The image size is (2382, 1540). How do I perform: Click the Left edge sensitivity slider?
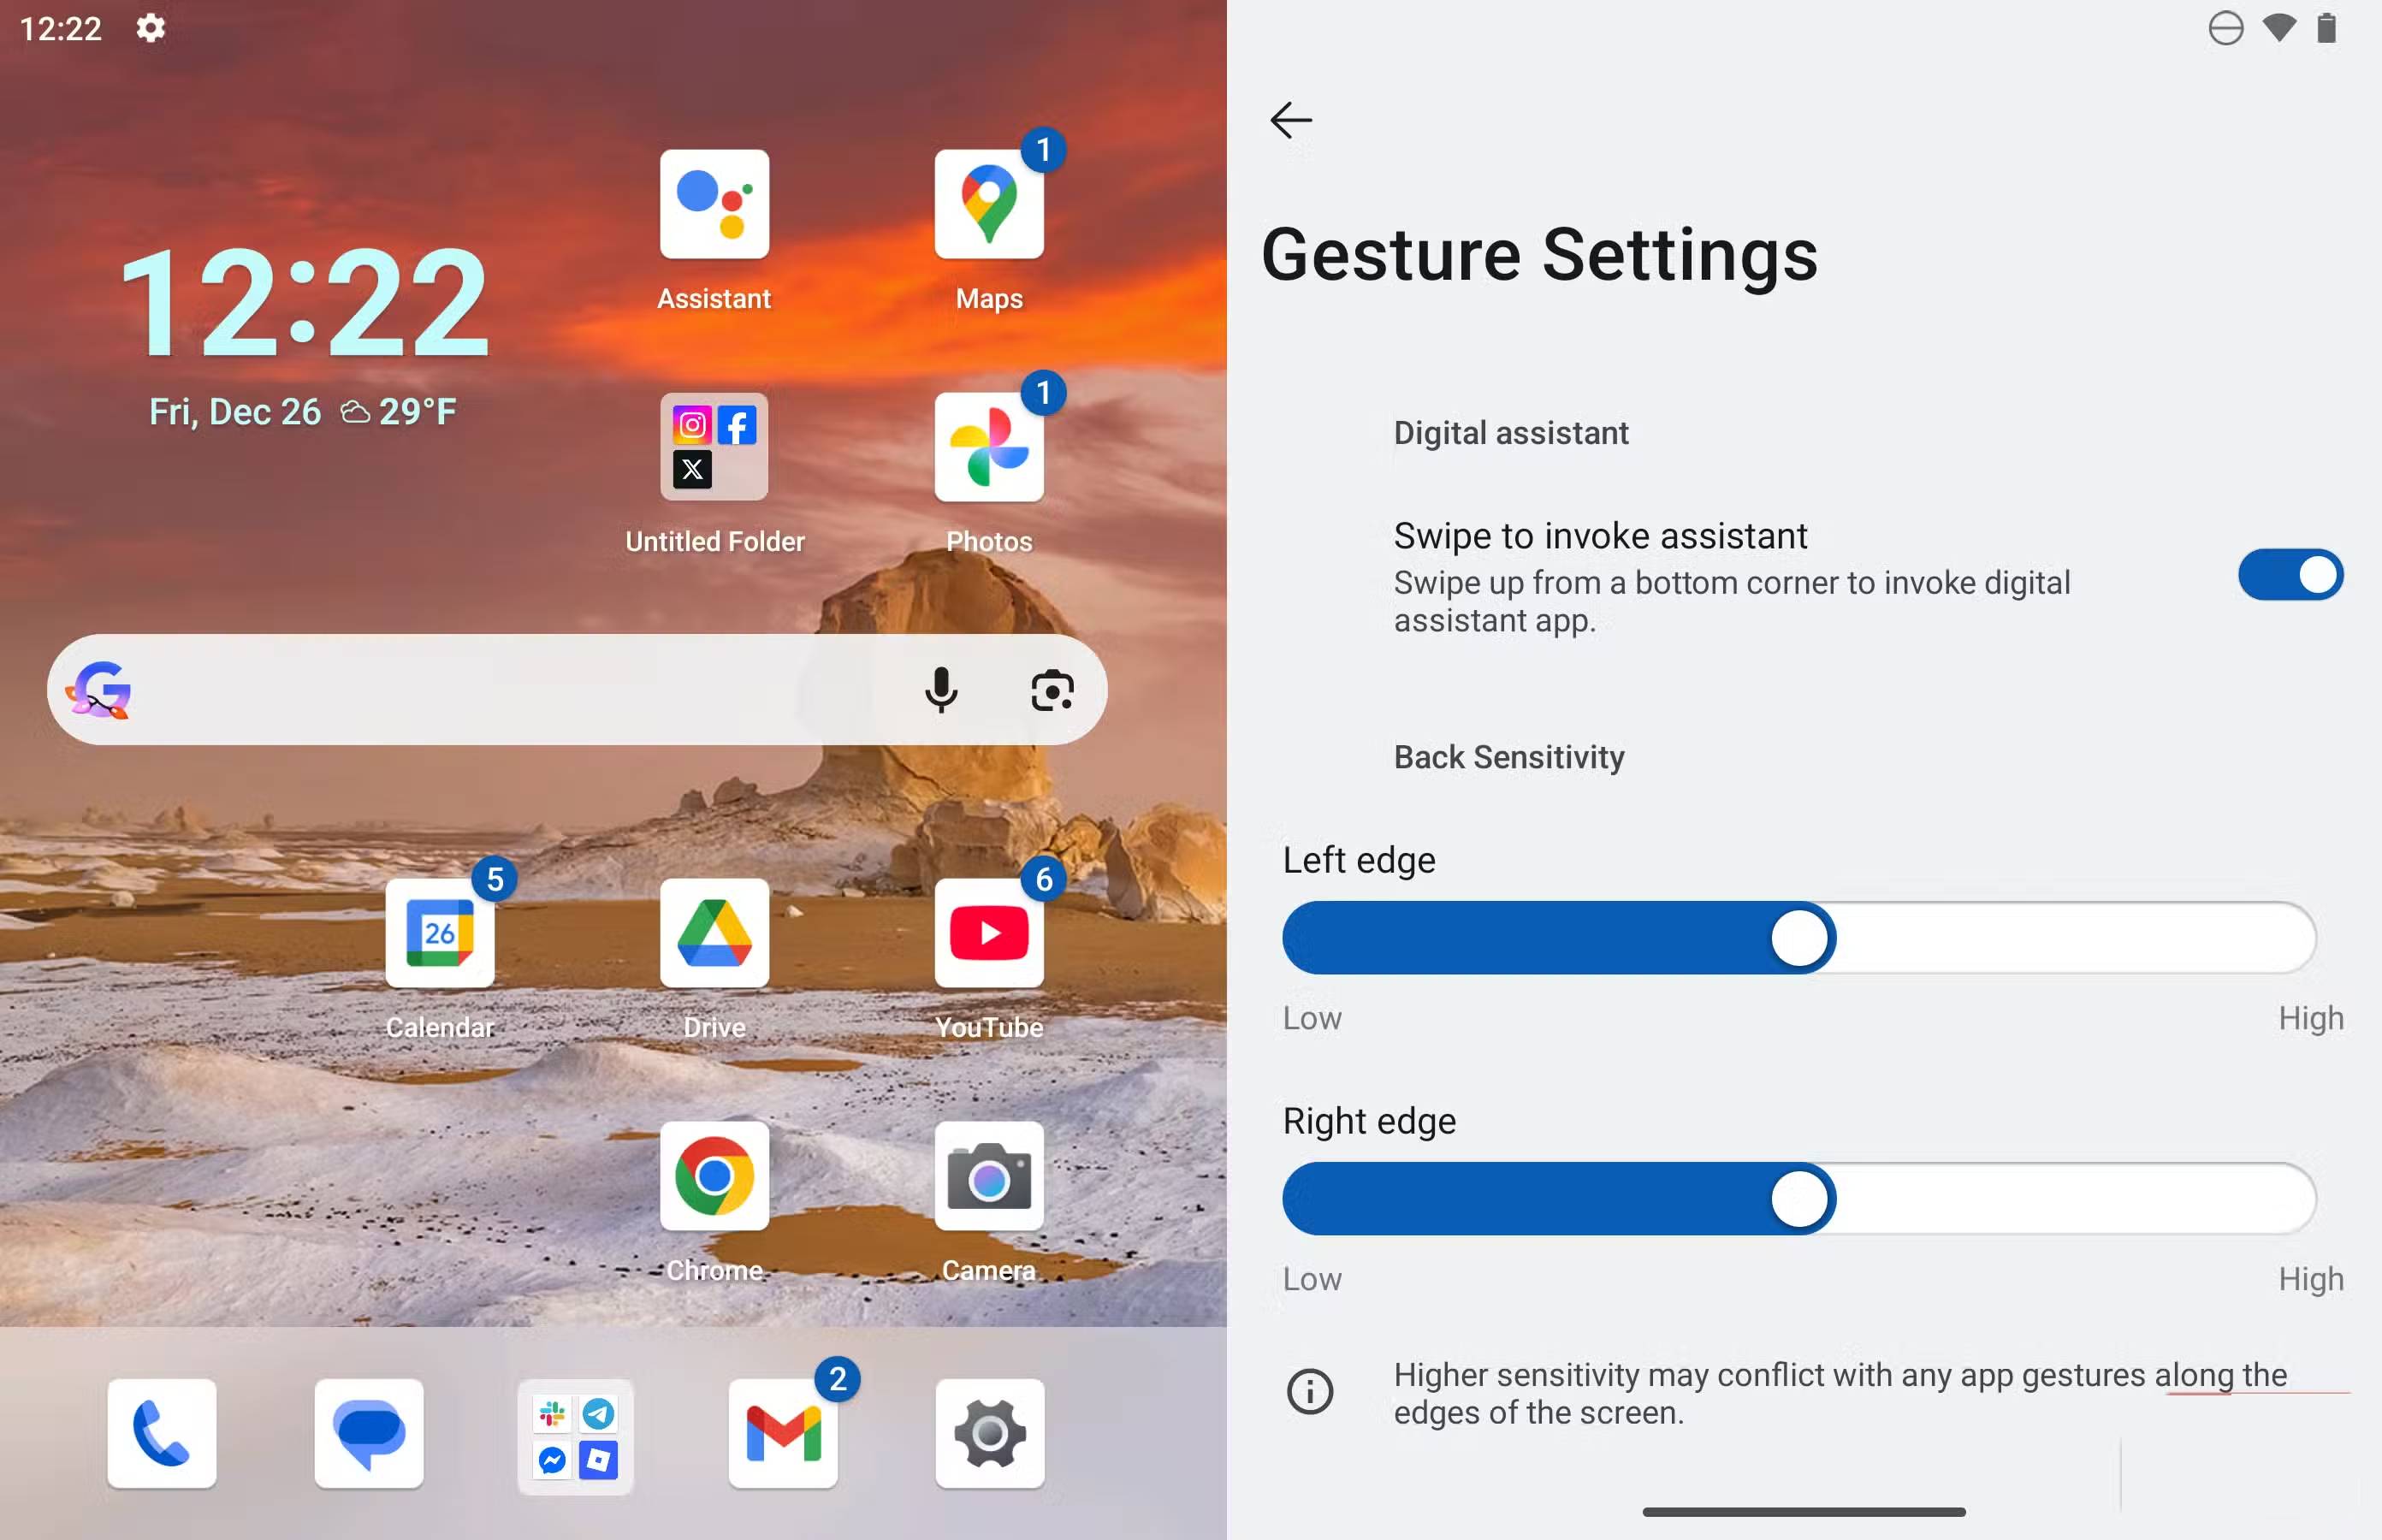(1798, 938)
